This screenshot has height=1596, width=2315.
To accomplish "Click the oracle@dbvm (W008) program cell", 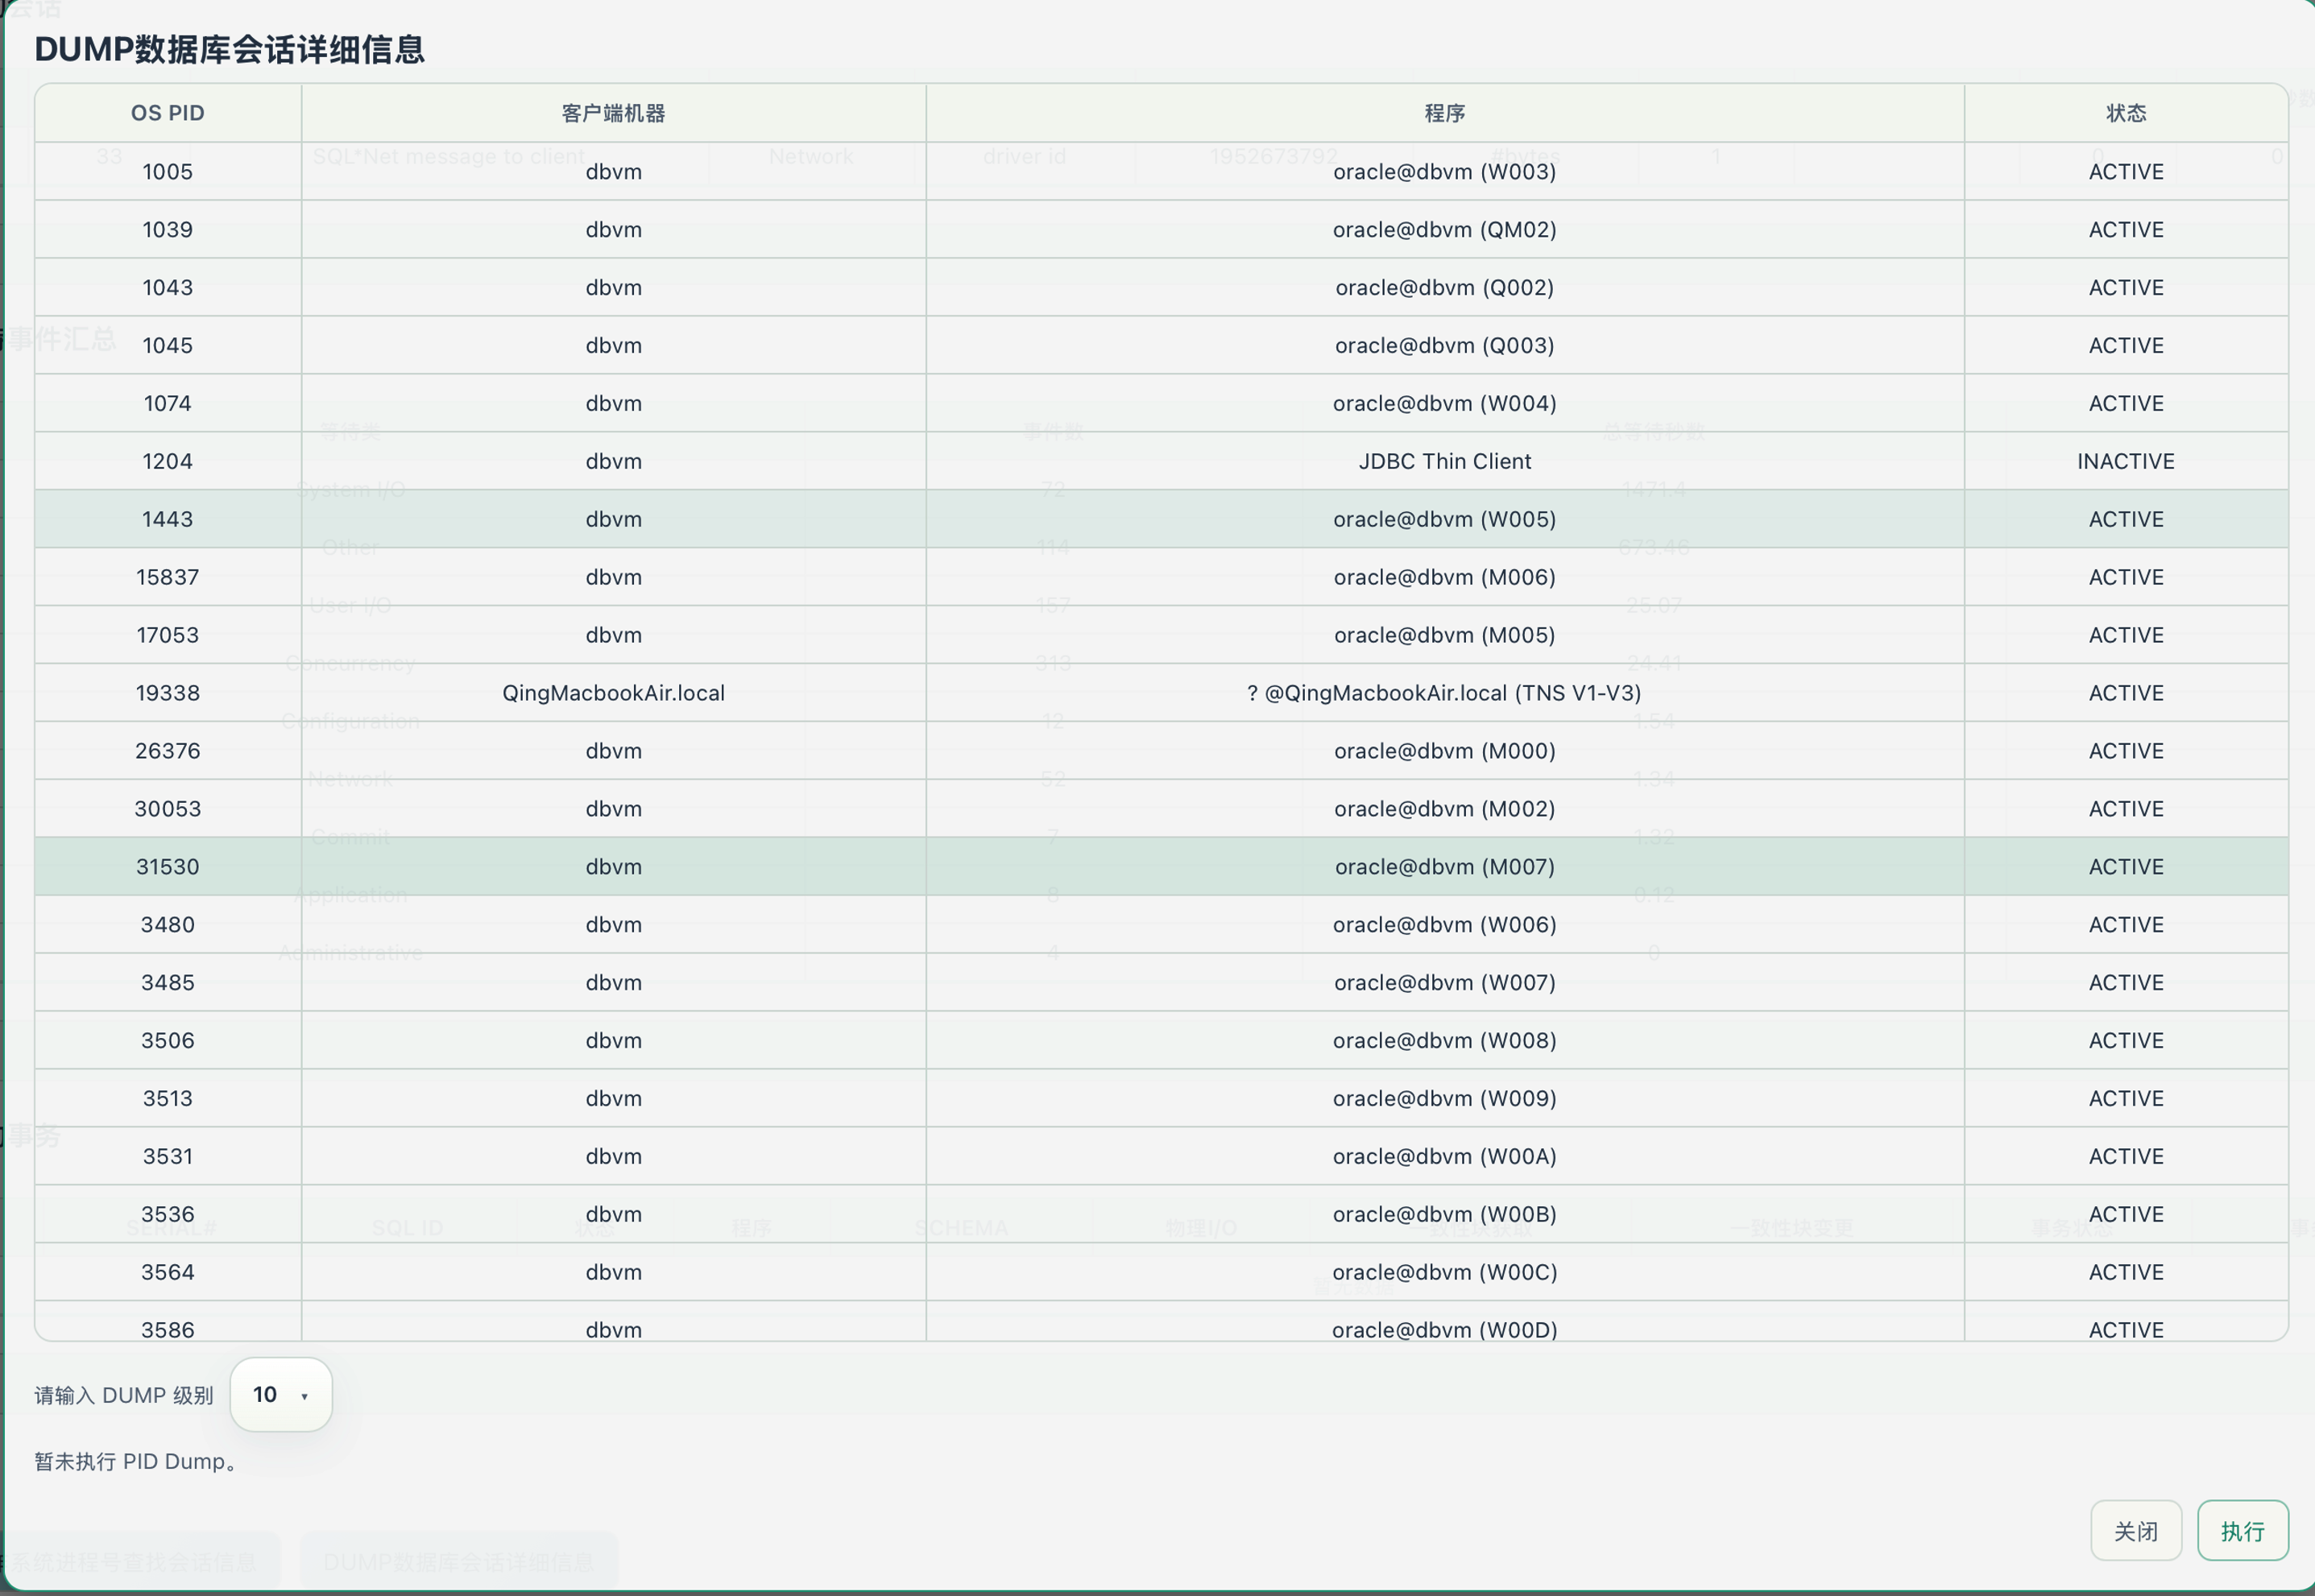I will tap(1445, 1041).
